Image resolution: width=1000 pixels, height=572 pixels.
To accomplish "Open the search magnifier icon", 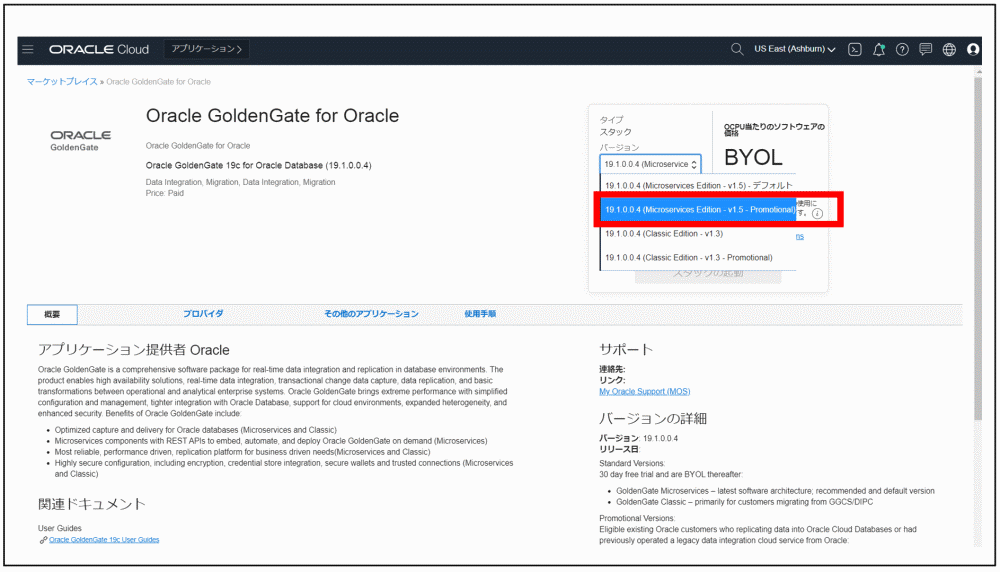I will pyautogui.click(x=737, y=49).
